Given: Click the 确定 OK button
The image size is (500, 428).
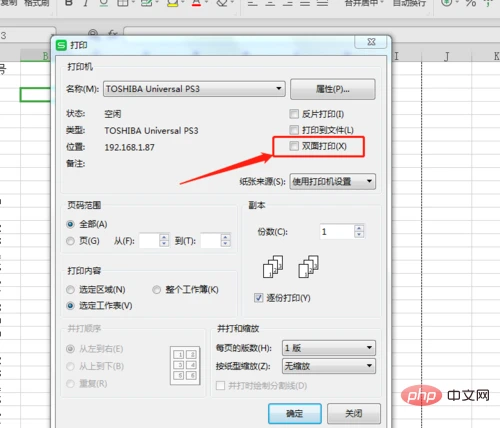Looking at the screenshot, I should coord(295,414).
